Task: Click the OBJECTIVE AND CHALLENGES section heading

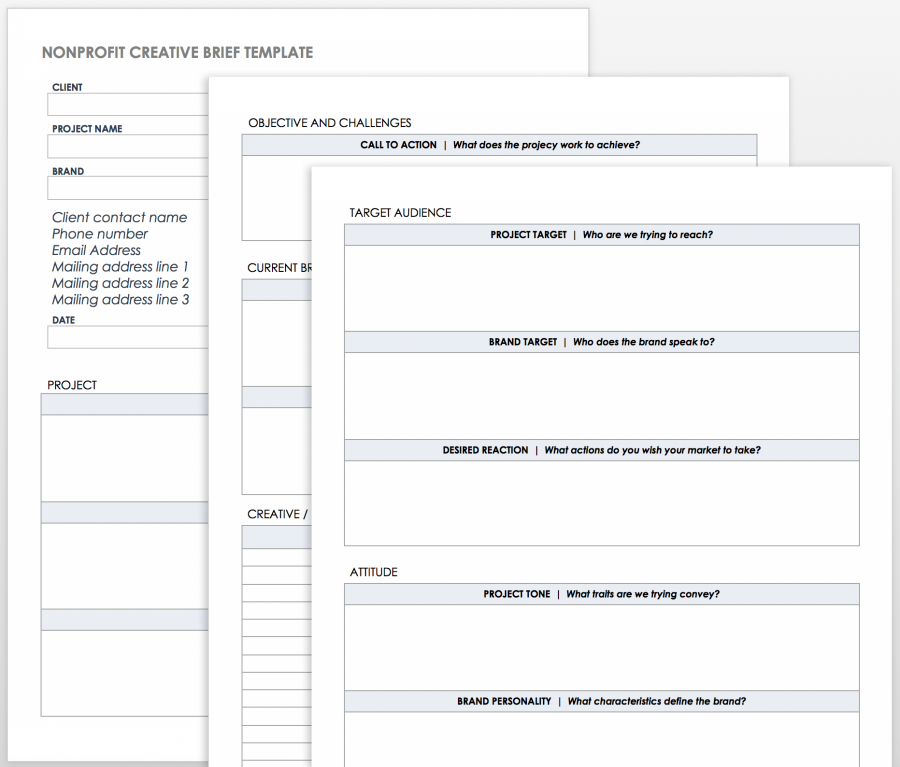Action: tap(330, 122)
